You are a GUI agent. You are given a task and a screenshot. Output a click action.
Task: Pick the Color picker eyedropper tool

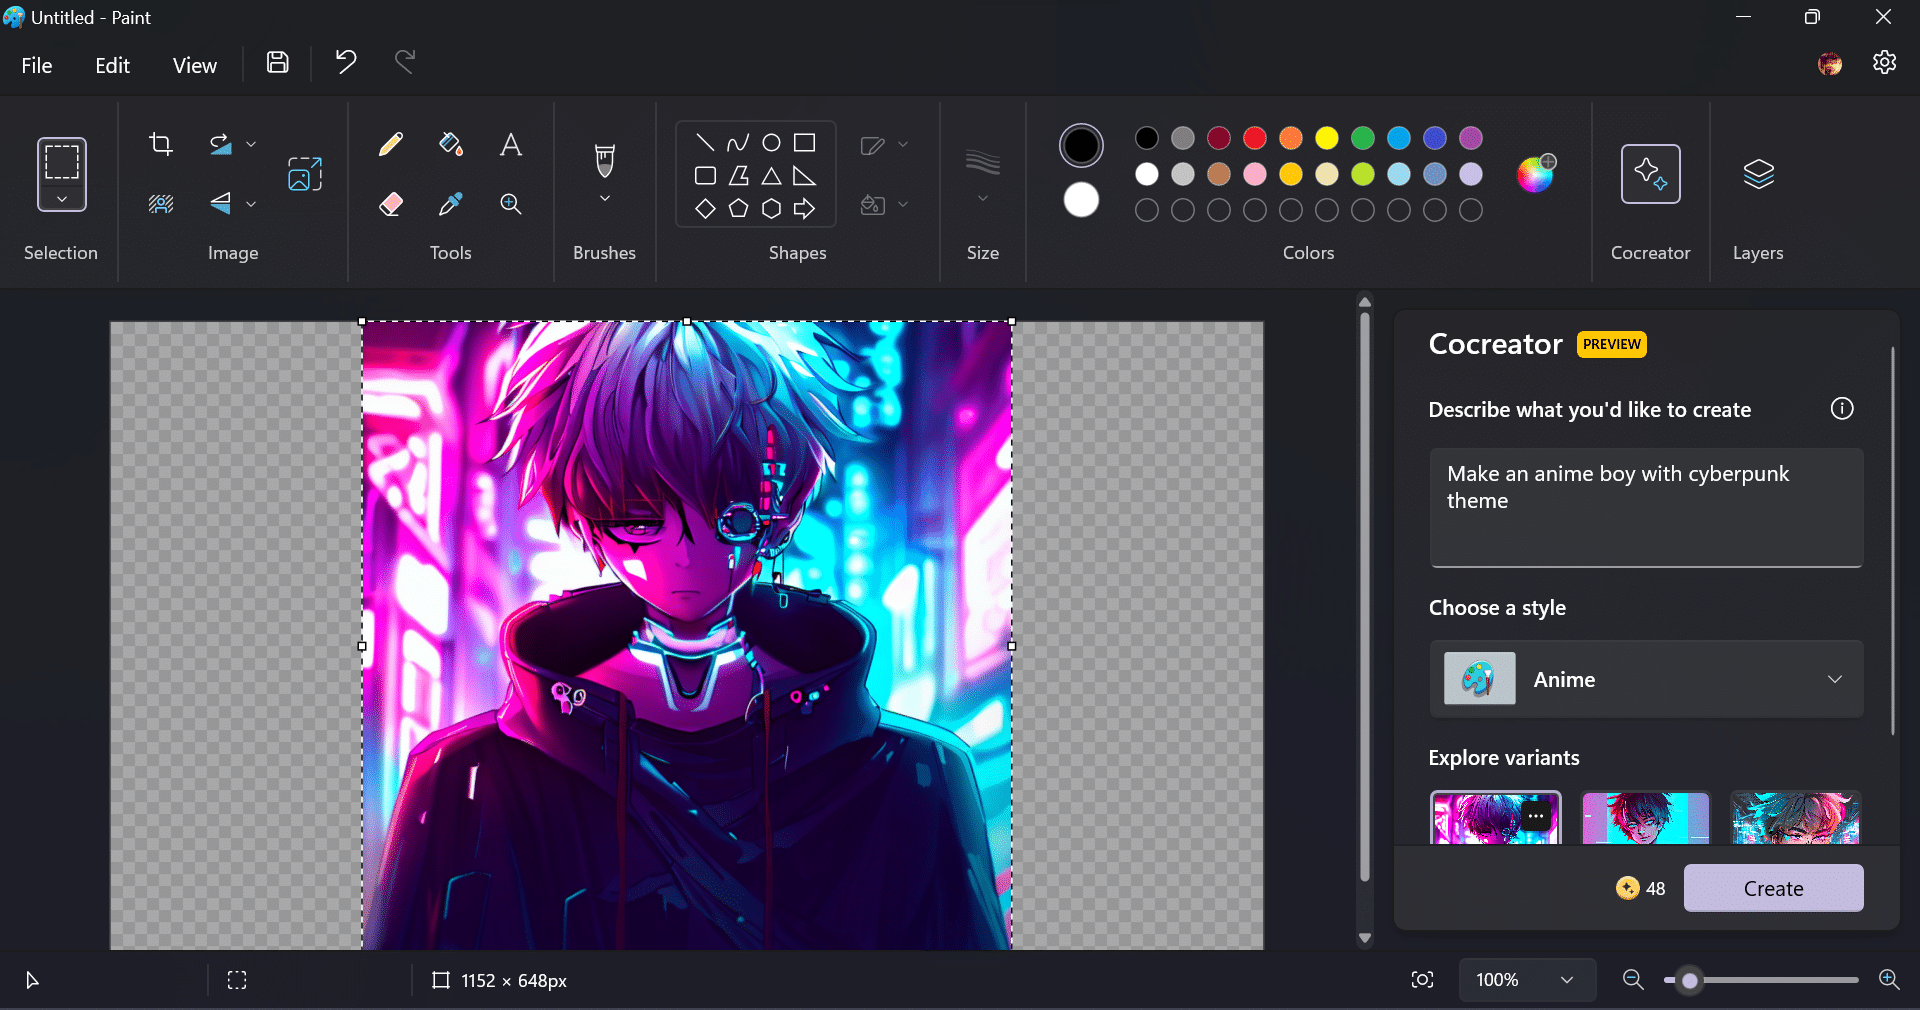(451, 204)
